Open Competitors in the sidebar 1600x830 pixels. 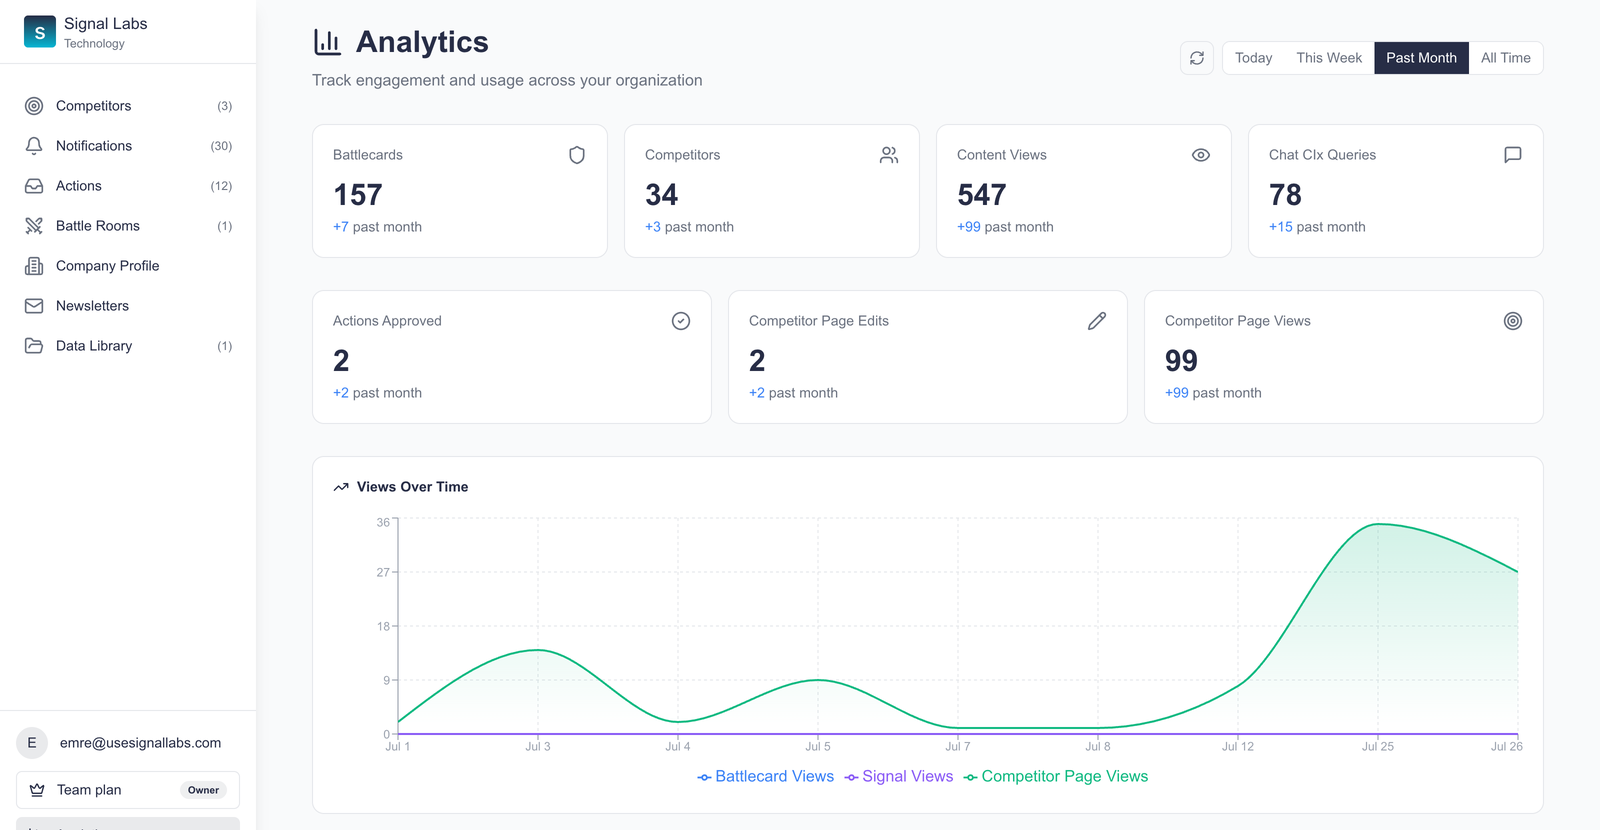tap(128, 106)
